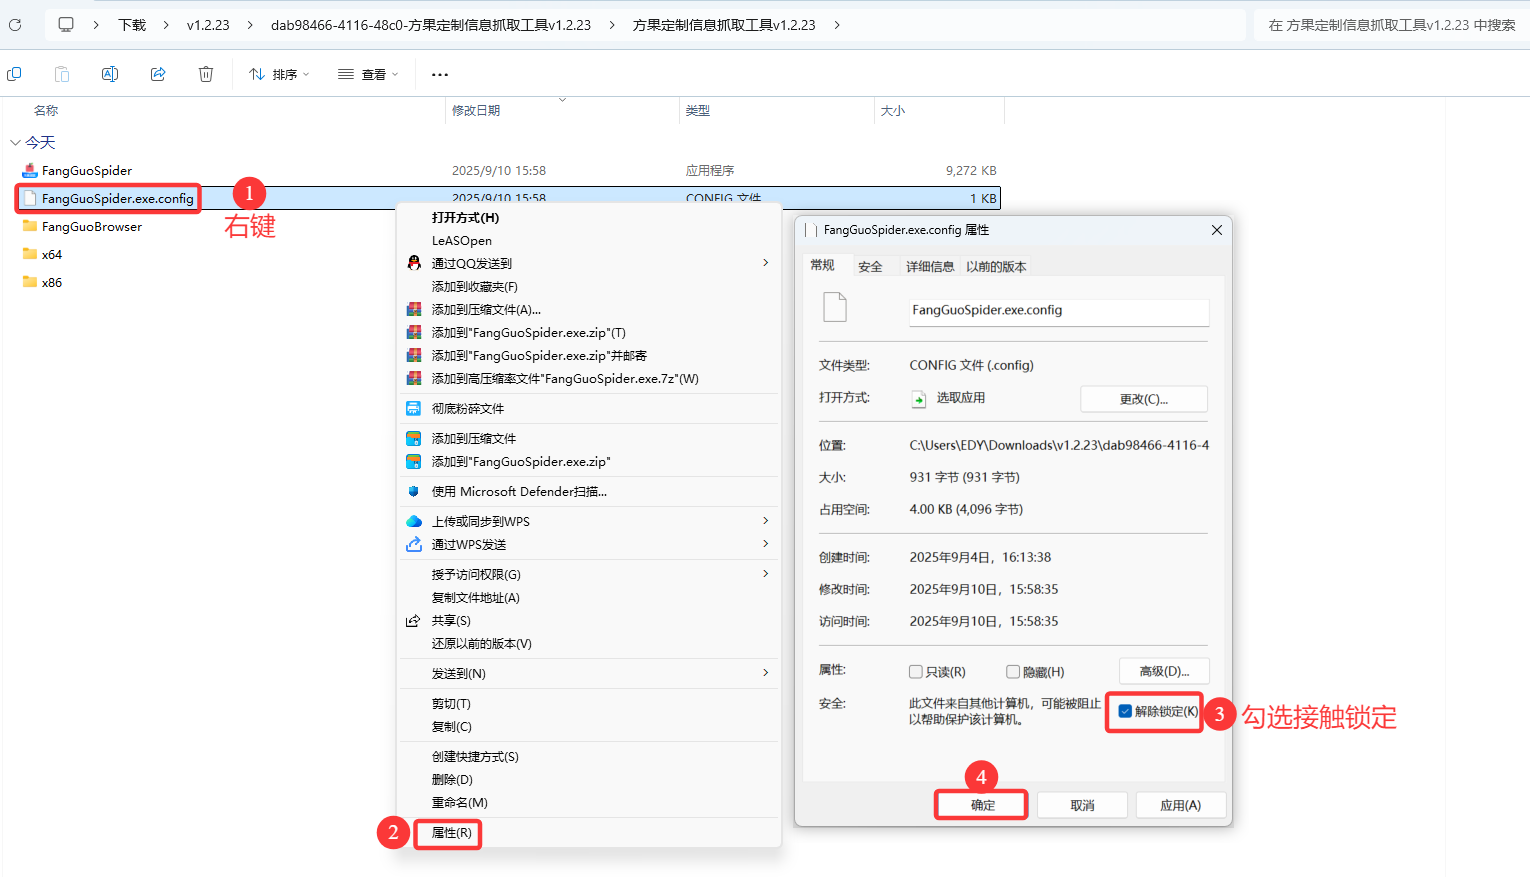
Task: Select the FangGuoSpider application file
Action: 87,171
